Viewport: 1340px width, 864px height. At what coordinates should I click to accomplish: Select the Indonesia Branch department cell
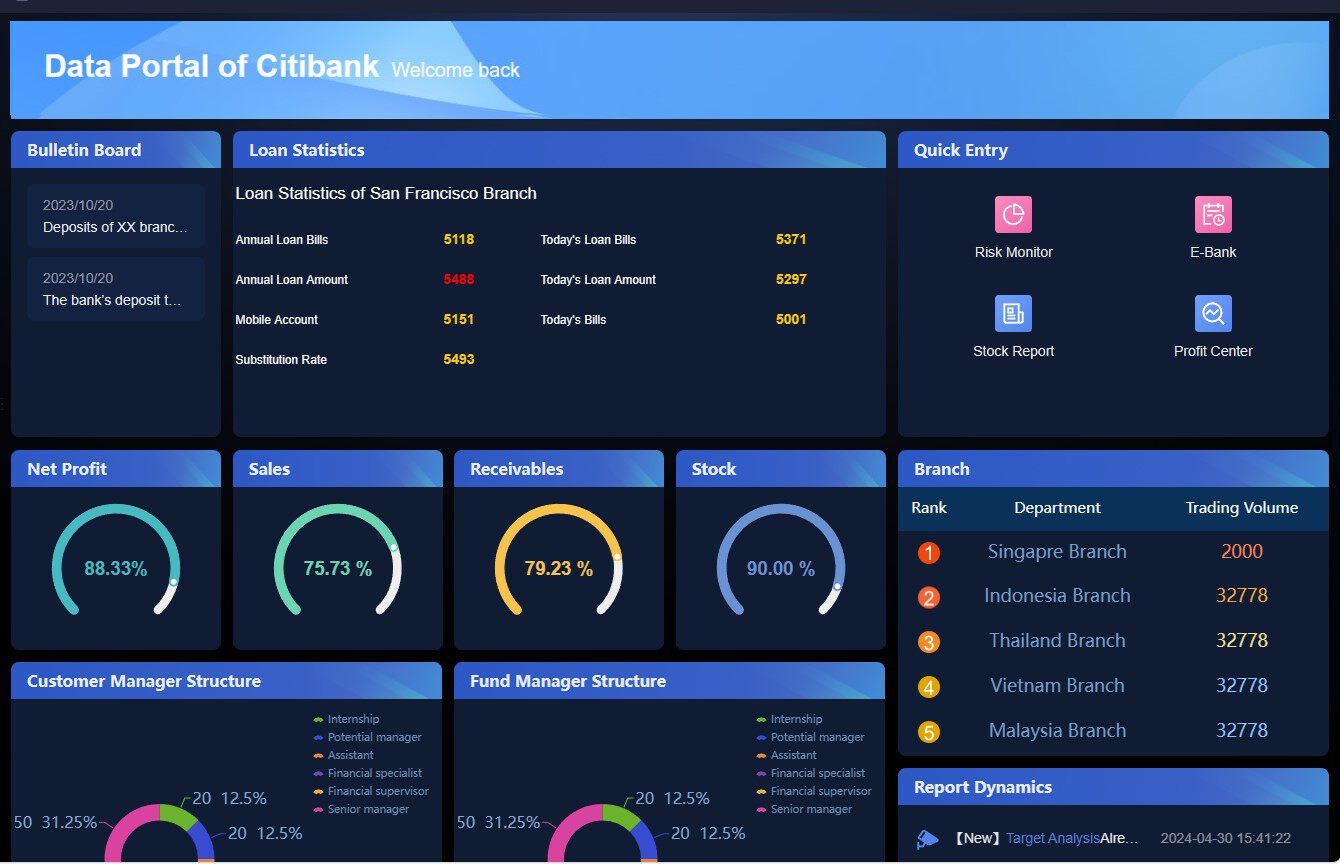click(1057, 596)
